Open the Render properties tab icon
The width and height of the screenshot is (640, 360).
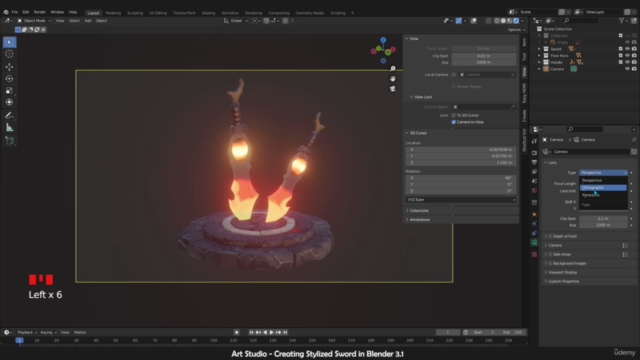(534, 153)
